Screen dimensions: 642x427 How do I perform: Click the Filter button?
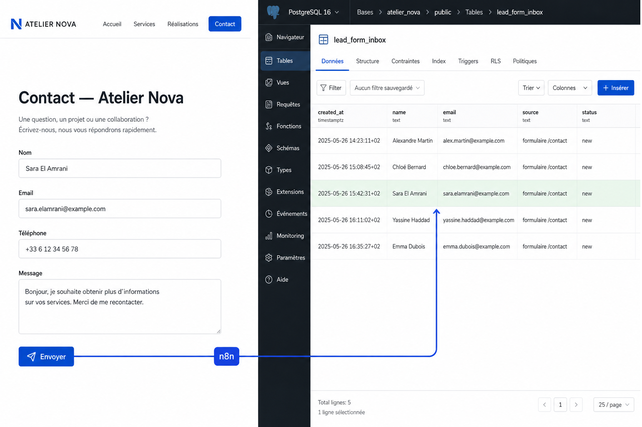pyautogui.click(x=331, y=88)
